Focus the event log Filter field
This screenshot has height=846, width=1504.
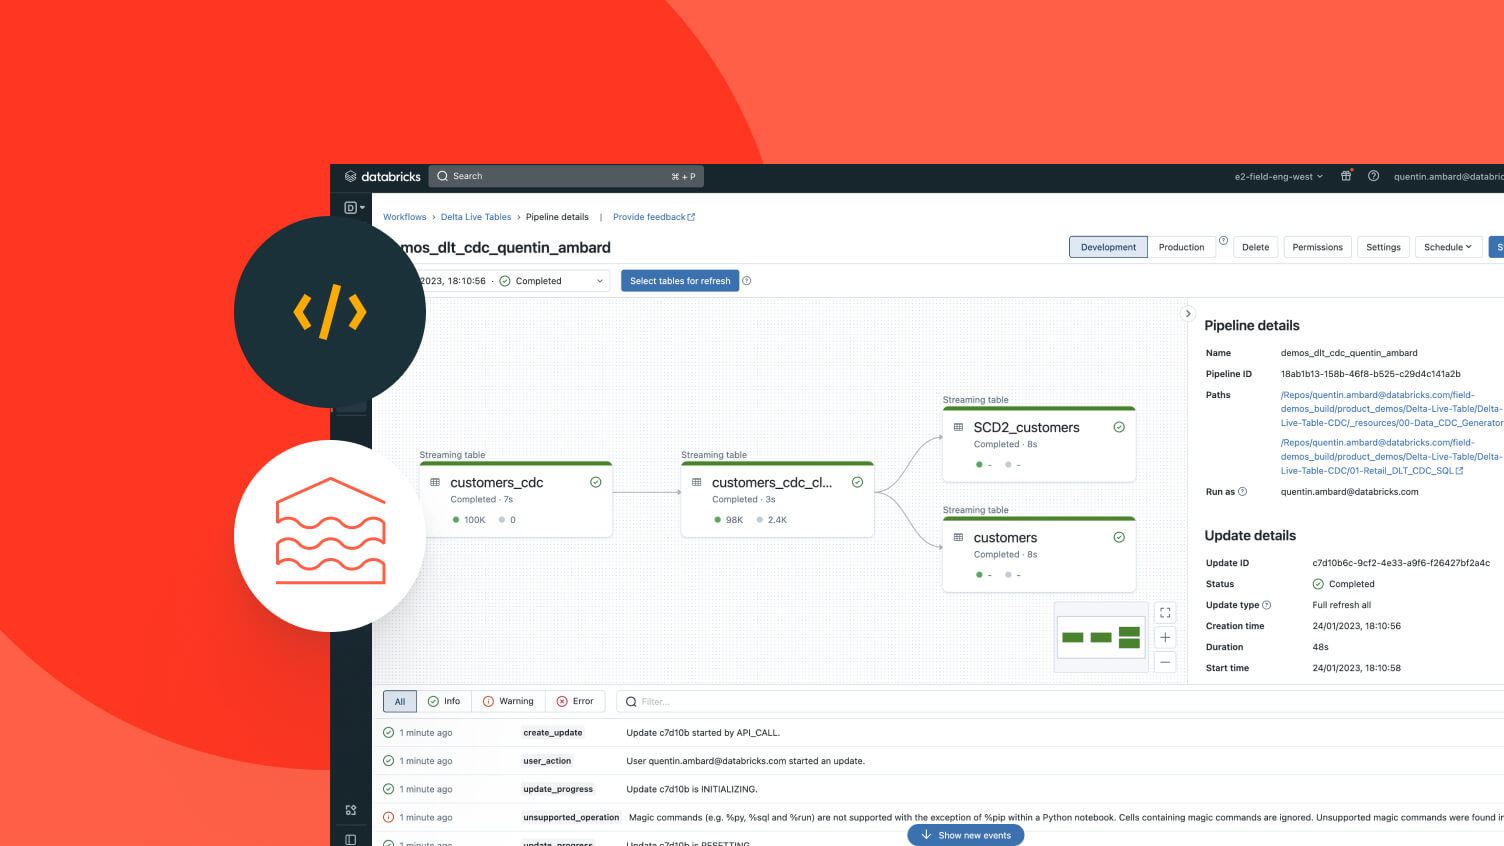(1060, 702)
